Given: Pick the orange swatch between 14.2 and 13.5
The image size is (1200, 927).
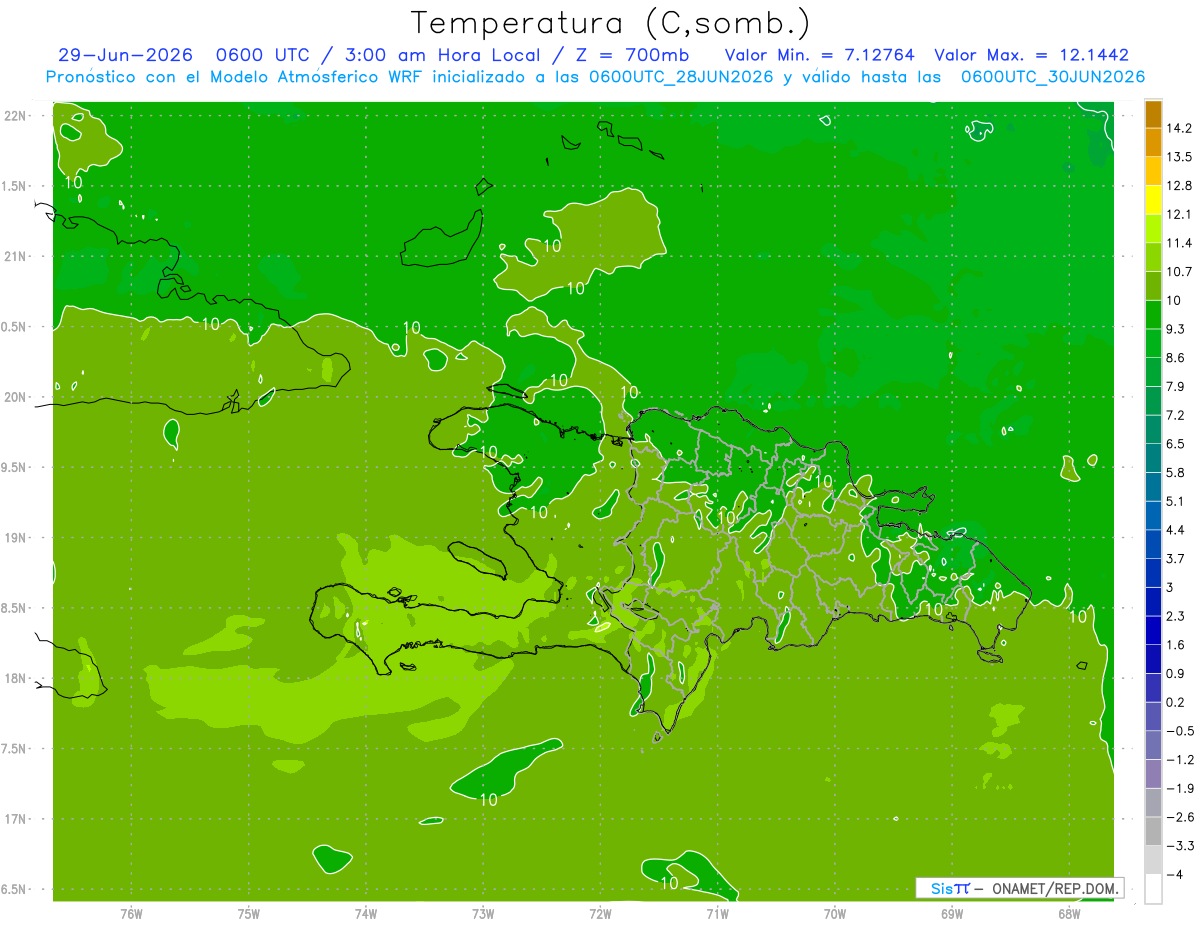Looking at the screenshot, I should [1153, 142].
